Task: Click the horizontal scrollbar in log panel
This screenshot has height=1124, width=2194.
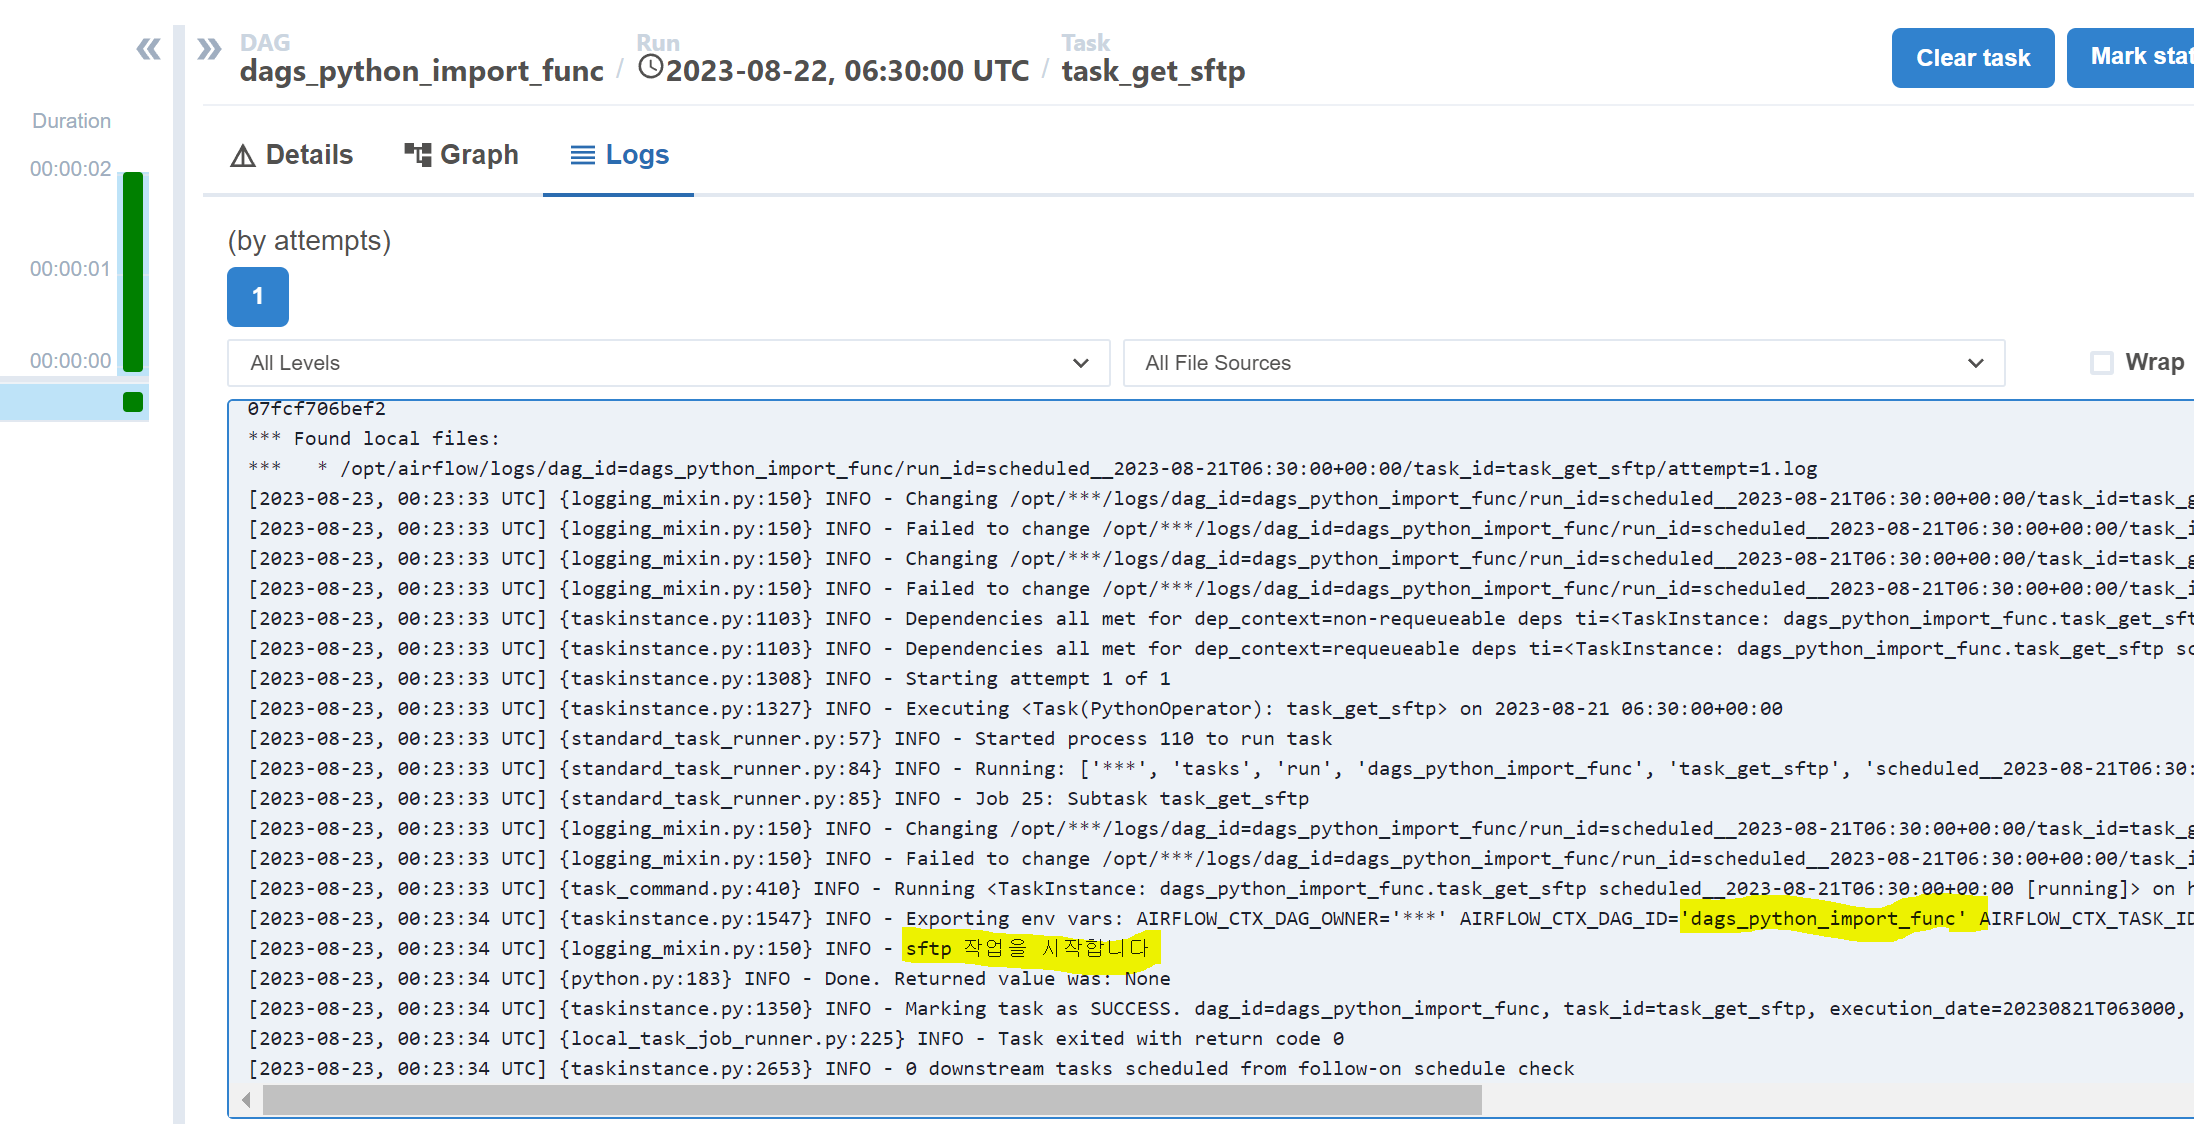Action: [870, 1100]
